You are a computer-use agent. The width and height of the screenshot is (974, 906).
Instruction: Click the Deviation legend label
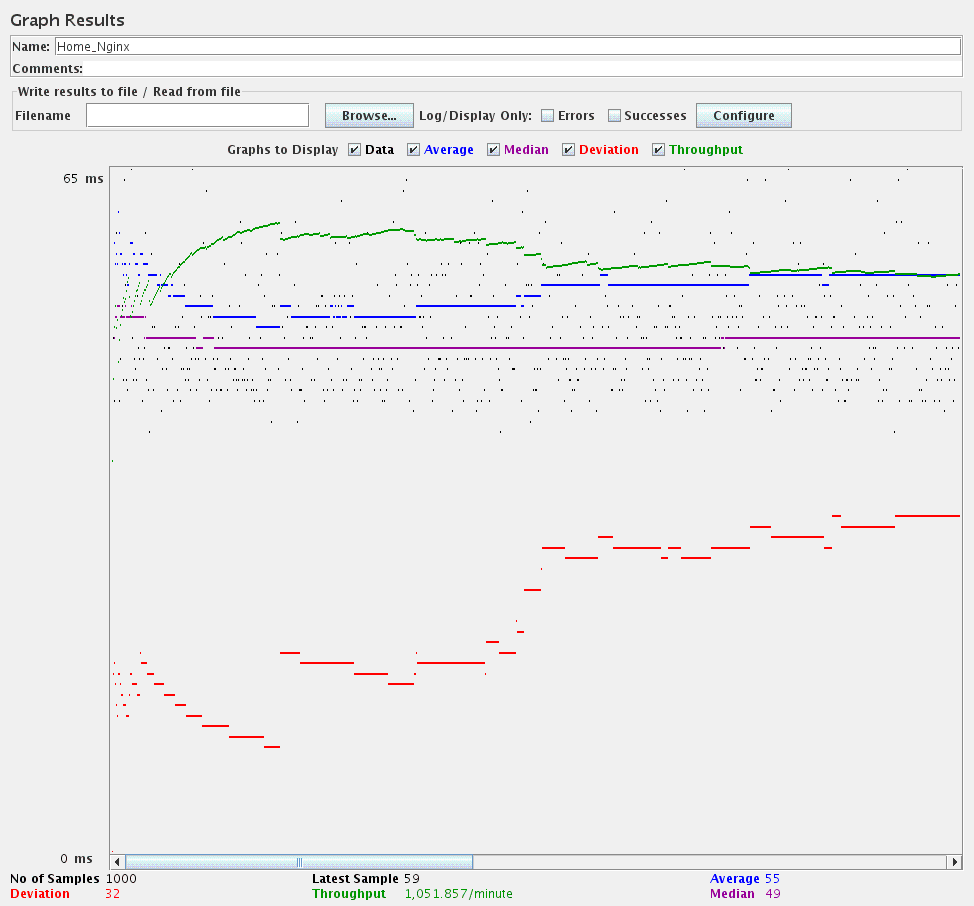pyautogui.click(x=609, y=150)
